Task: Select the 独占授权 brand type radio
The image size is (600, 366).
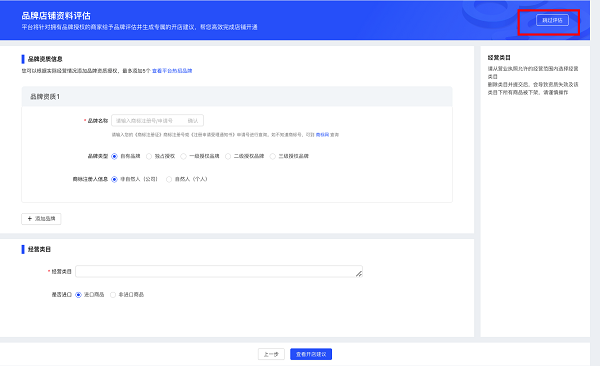Action: tap(149, 156)
